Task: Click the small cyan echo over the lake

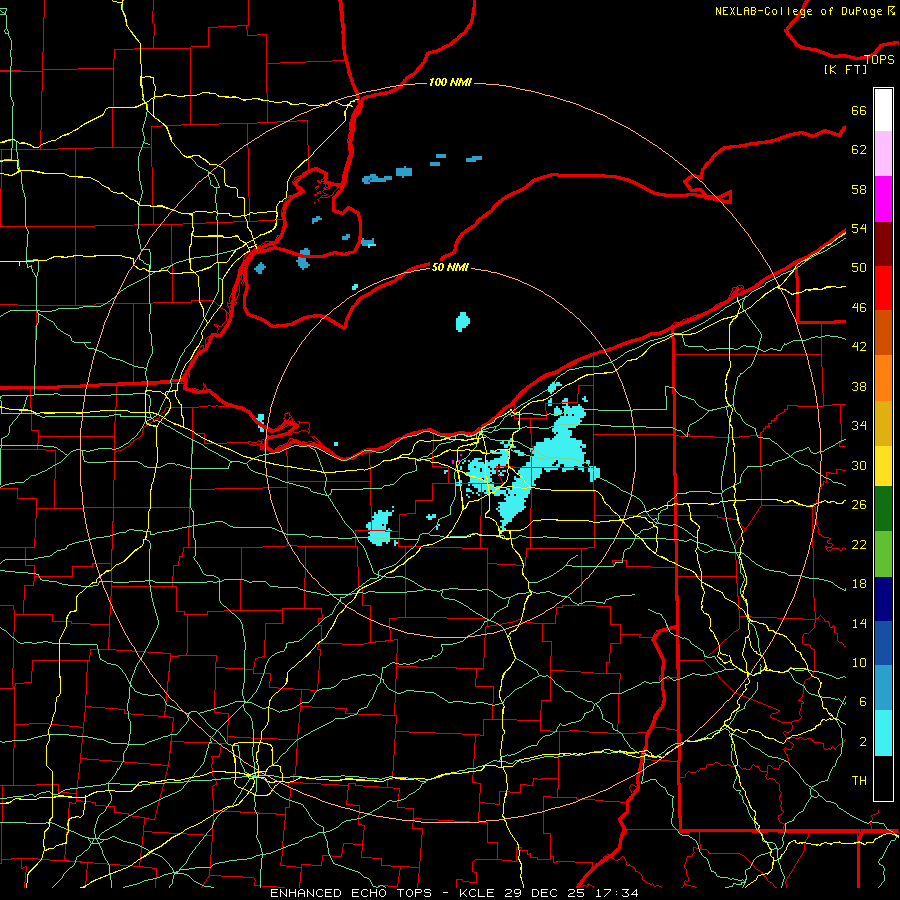Action: click(463, 321)
